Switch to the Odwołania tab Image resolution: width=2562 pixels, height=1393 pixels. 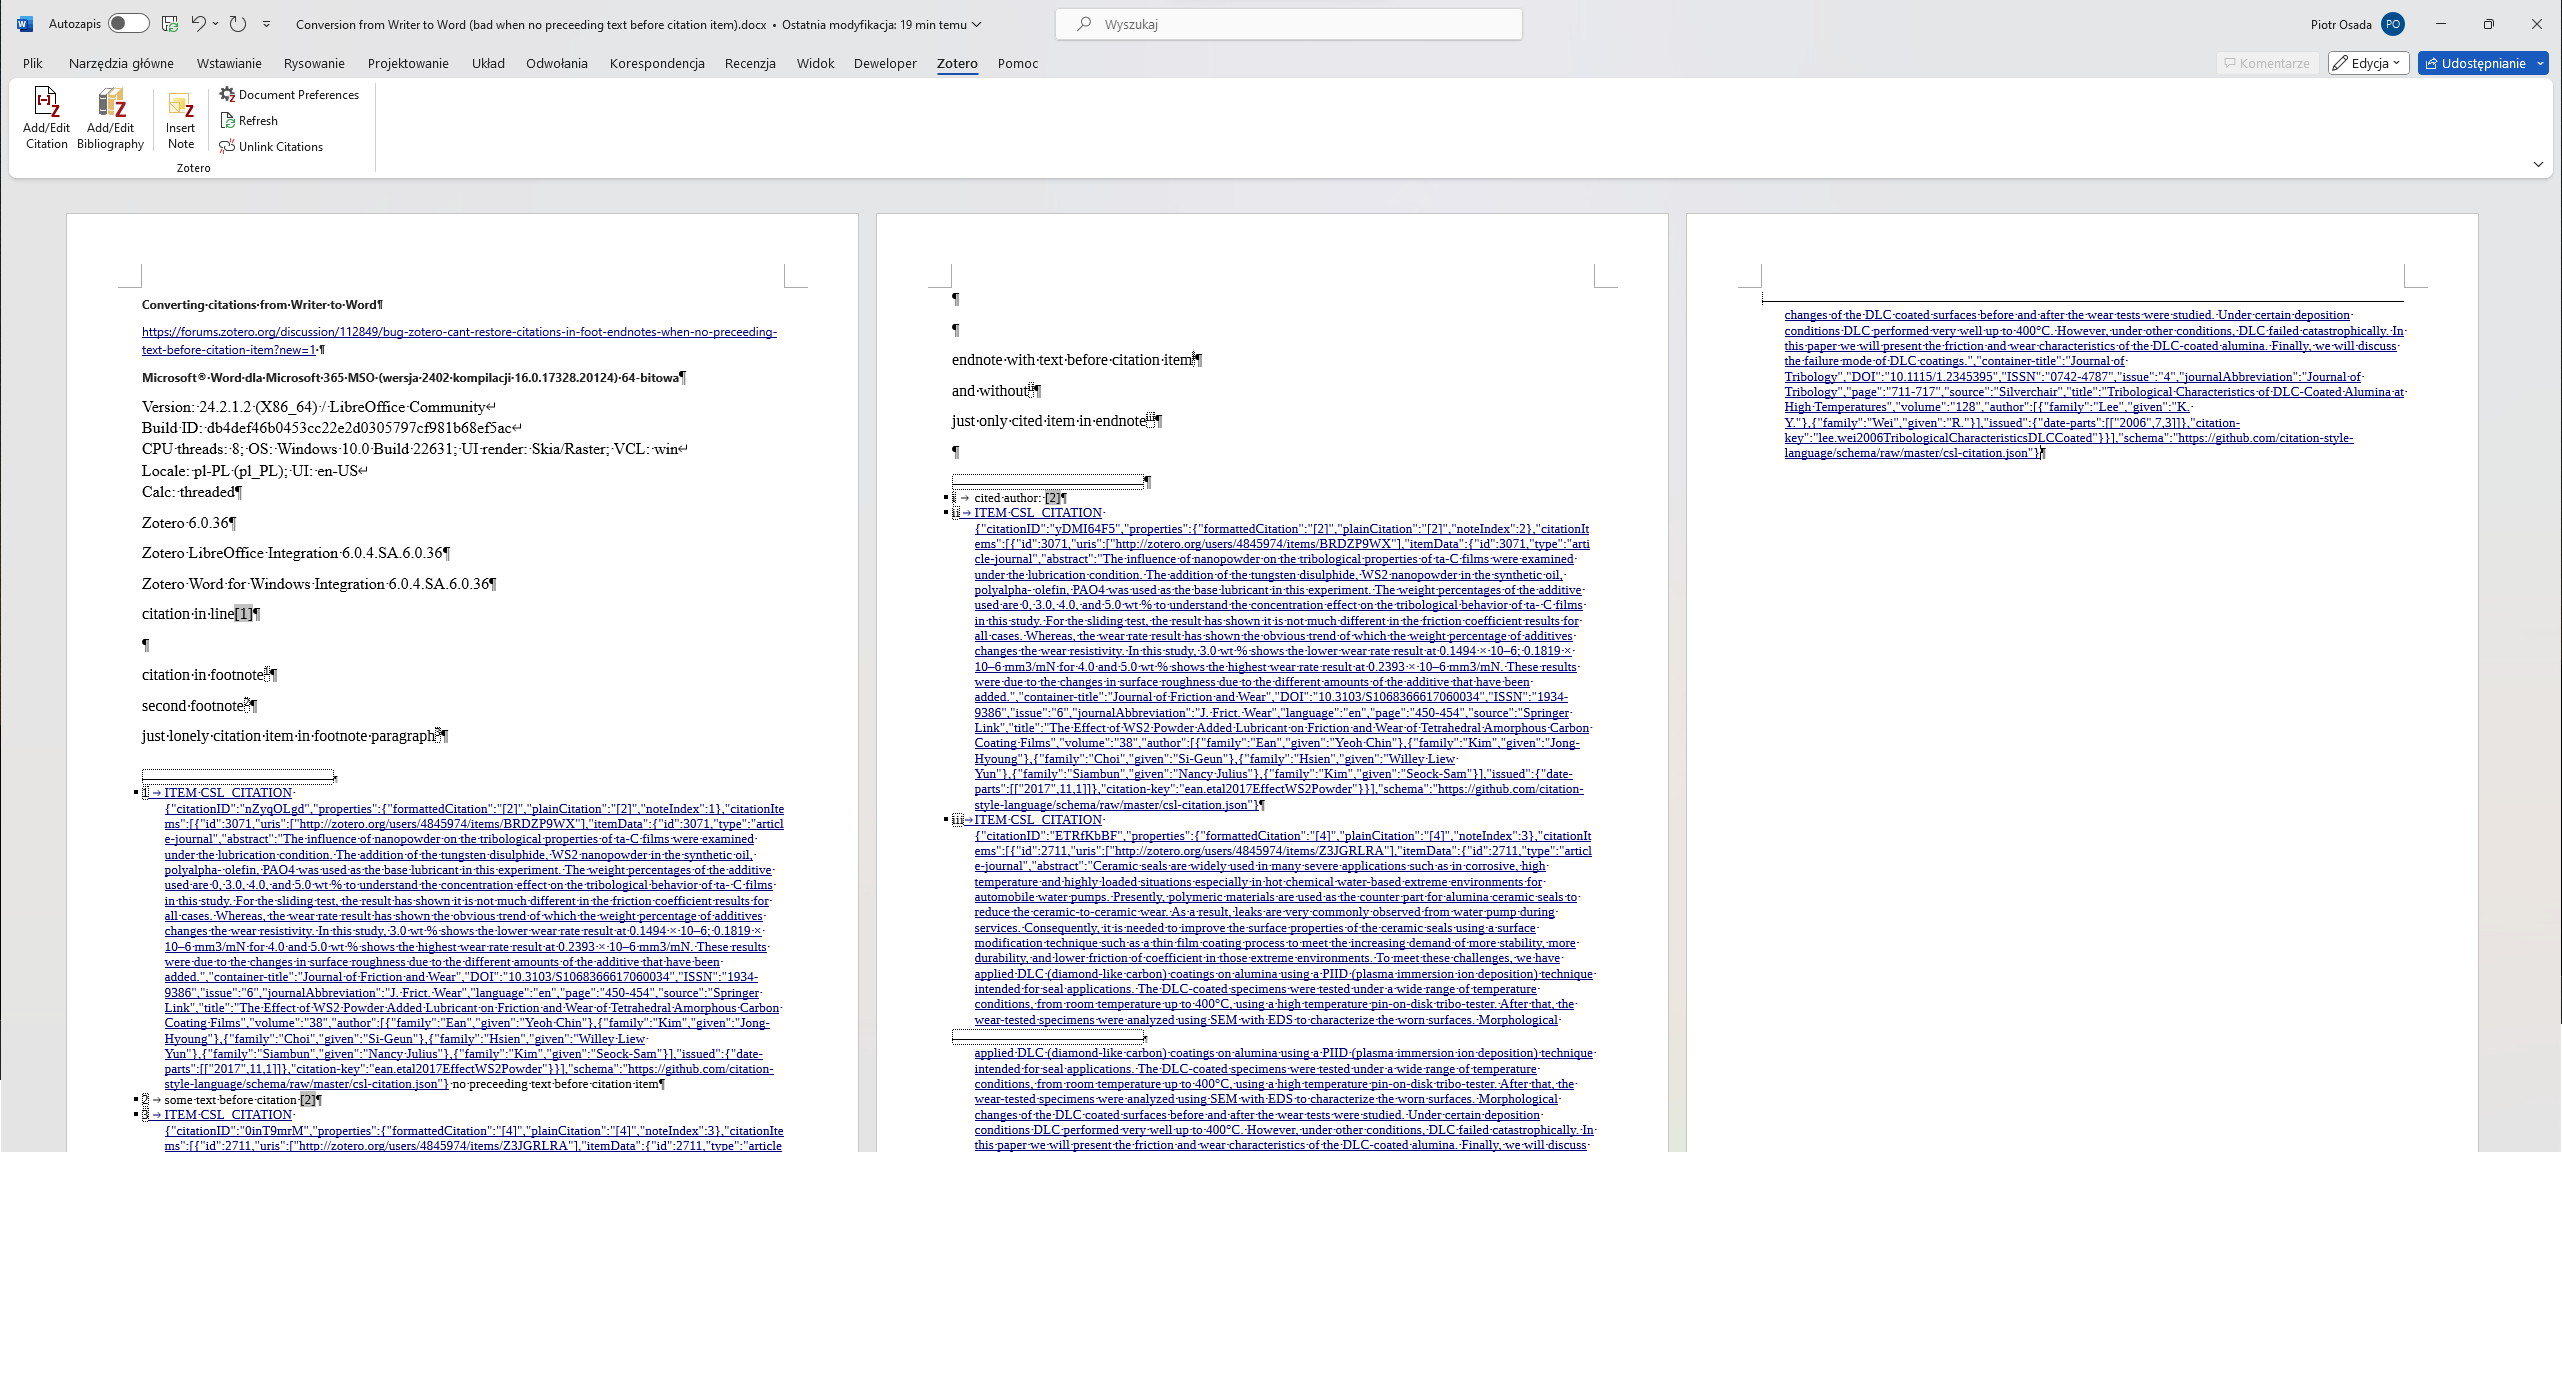(x=556, y=63)
